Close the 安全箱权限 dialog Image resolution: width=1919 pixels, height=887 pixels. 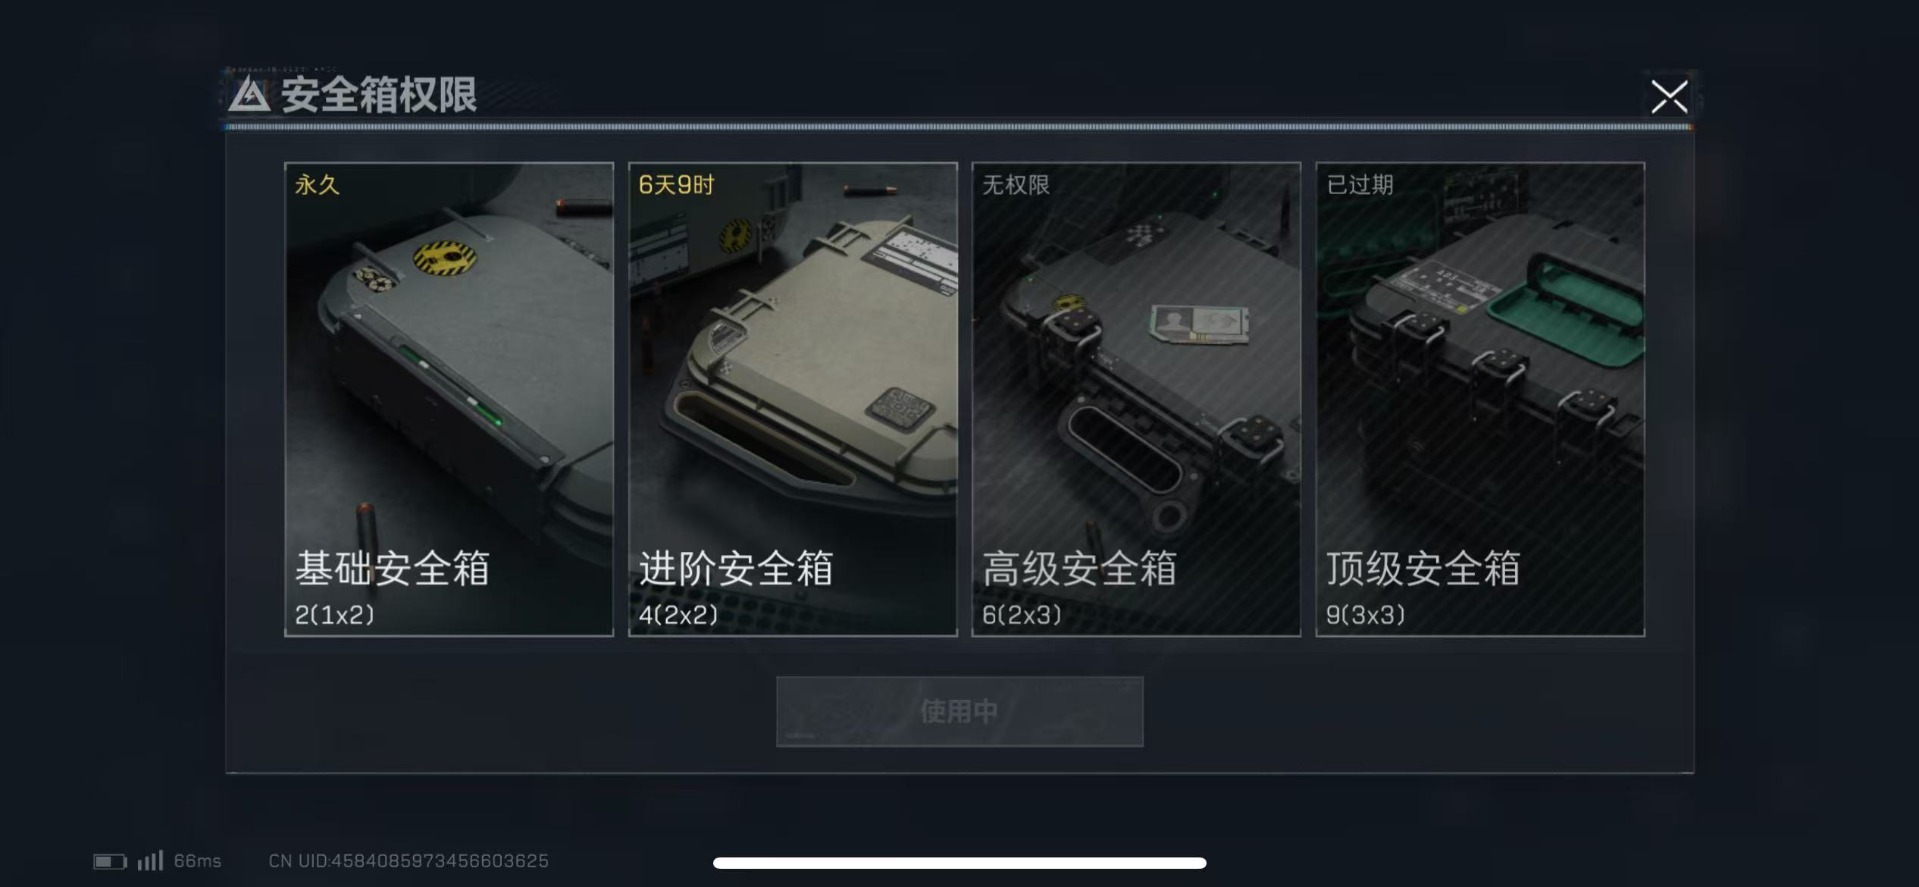tap(1668, 97)
